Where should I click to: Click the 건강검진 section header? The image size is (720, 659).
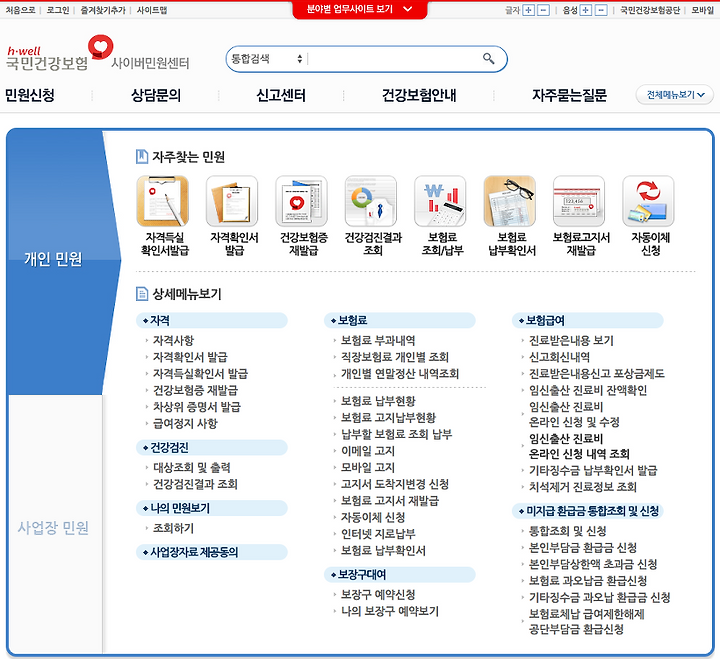tap(212, 448)
